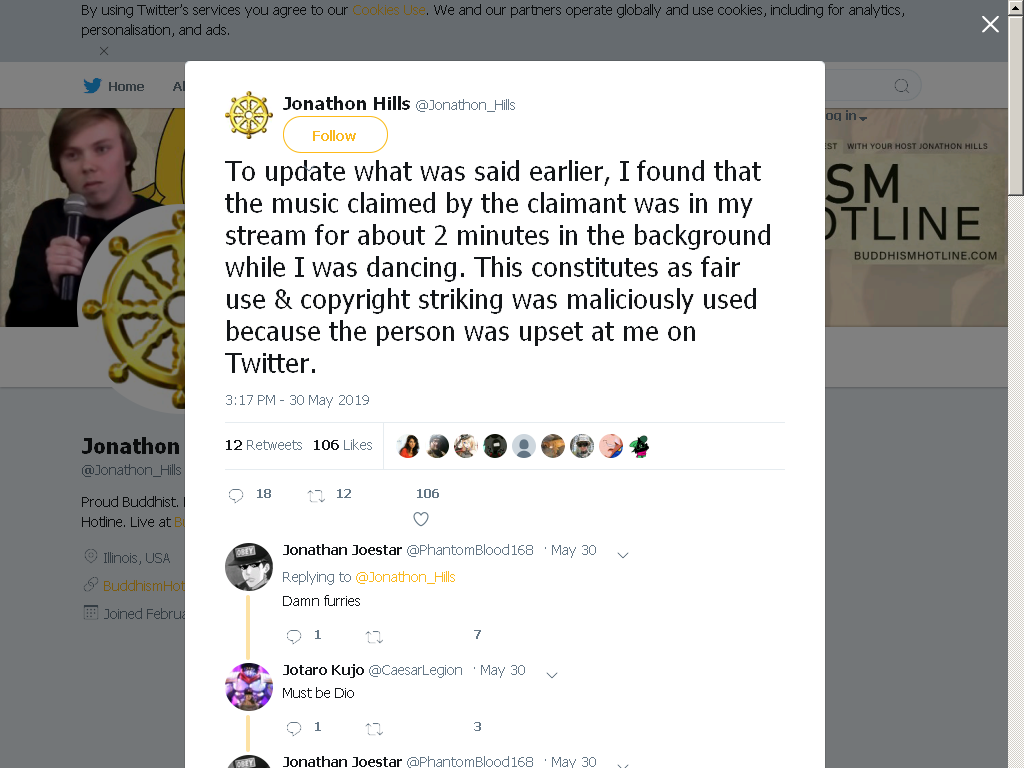
Task: Click the search magnifier icon
Action: 902,86
